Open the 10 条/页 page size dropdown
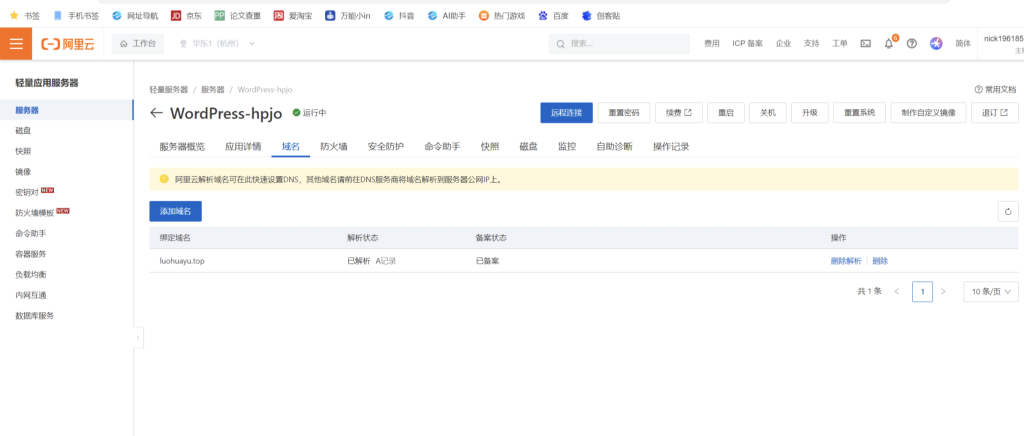 (x=990, y=291)
